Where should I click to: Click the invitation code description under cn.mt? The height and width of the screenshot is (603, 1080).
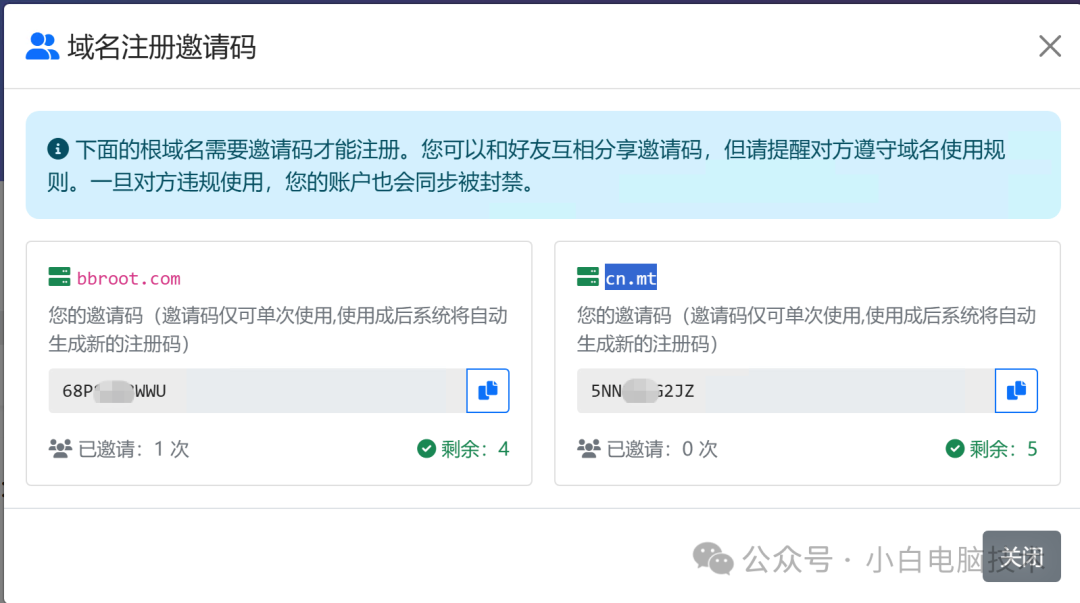pos(807,329)
